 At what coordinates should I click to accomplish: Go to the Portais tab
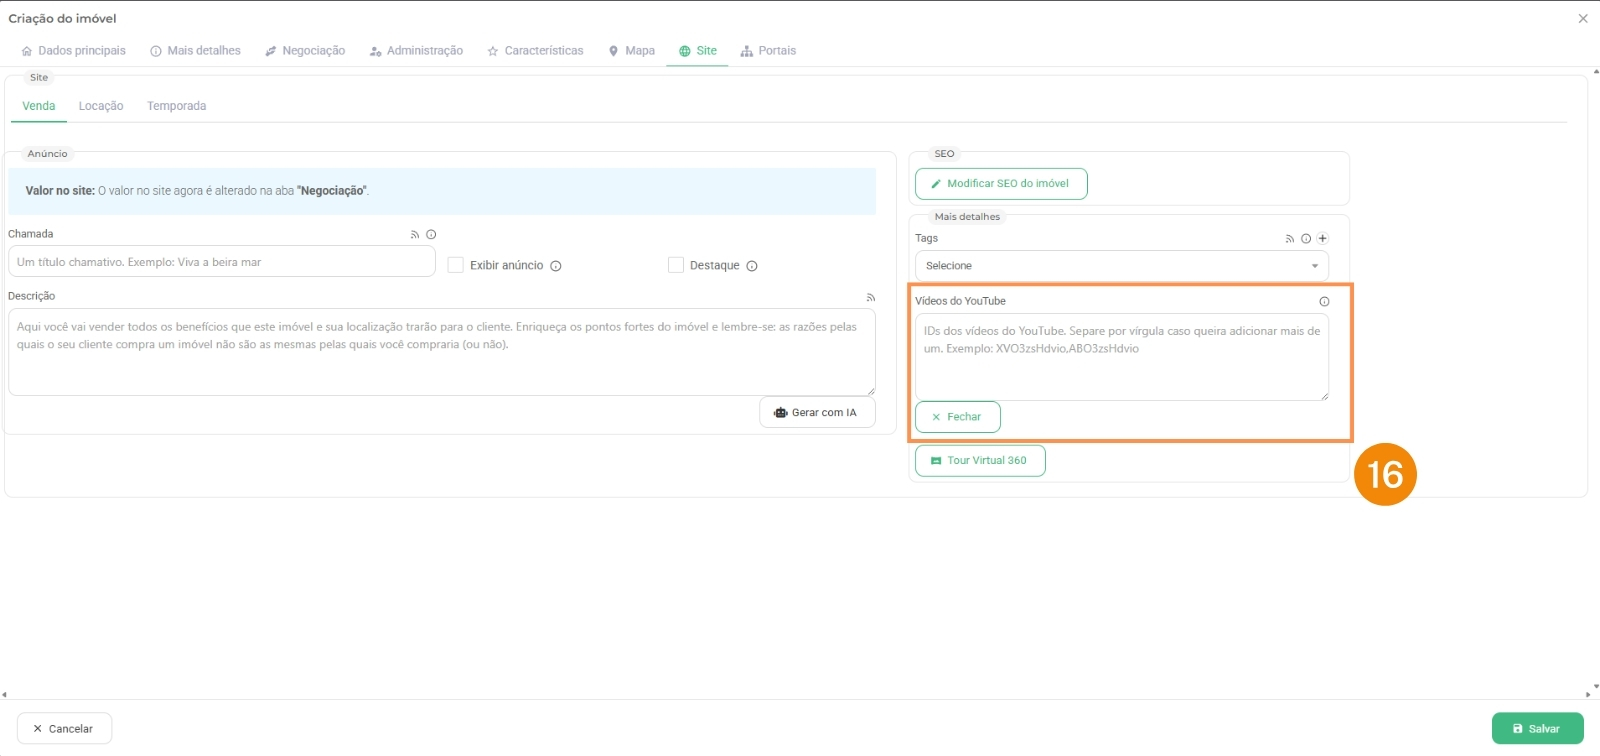(768, 51)
